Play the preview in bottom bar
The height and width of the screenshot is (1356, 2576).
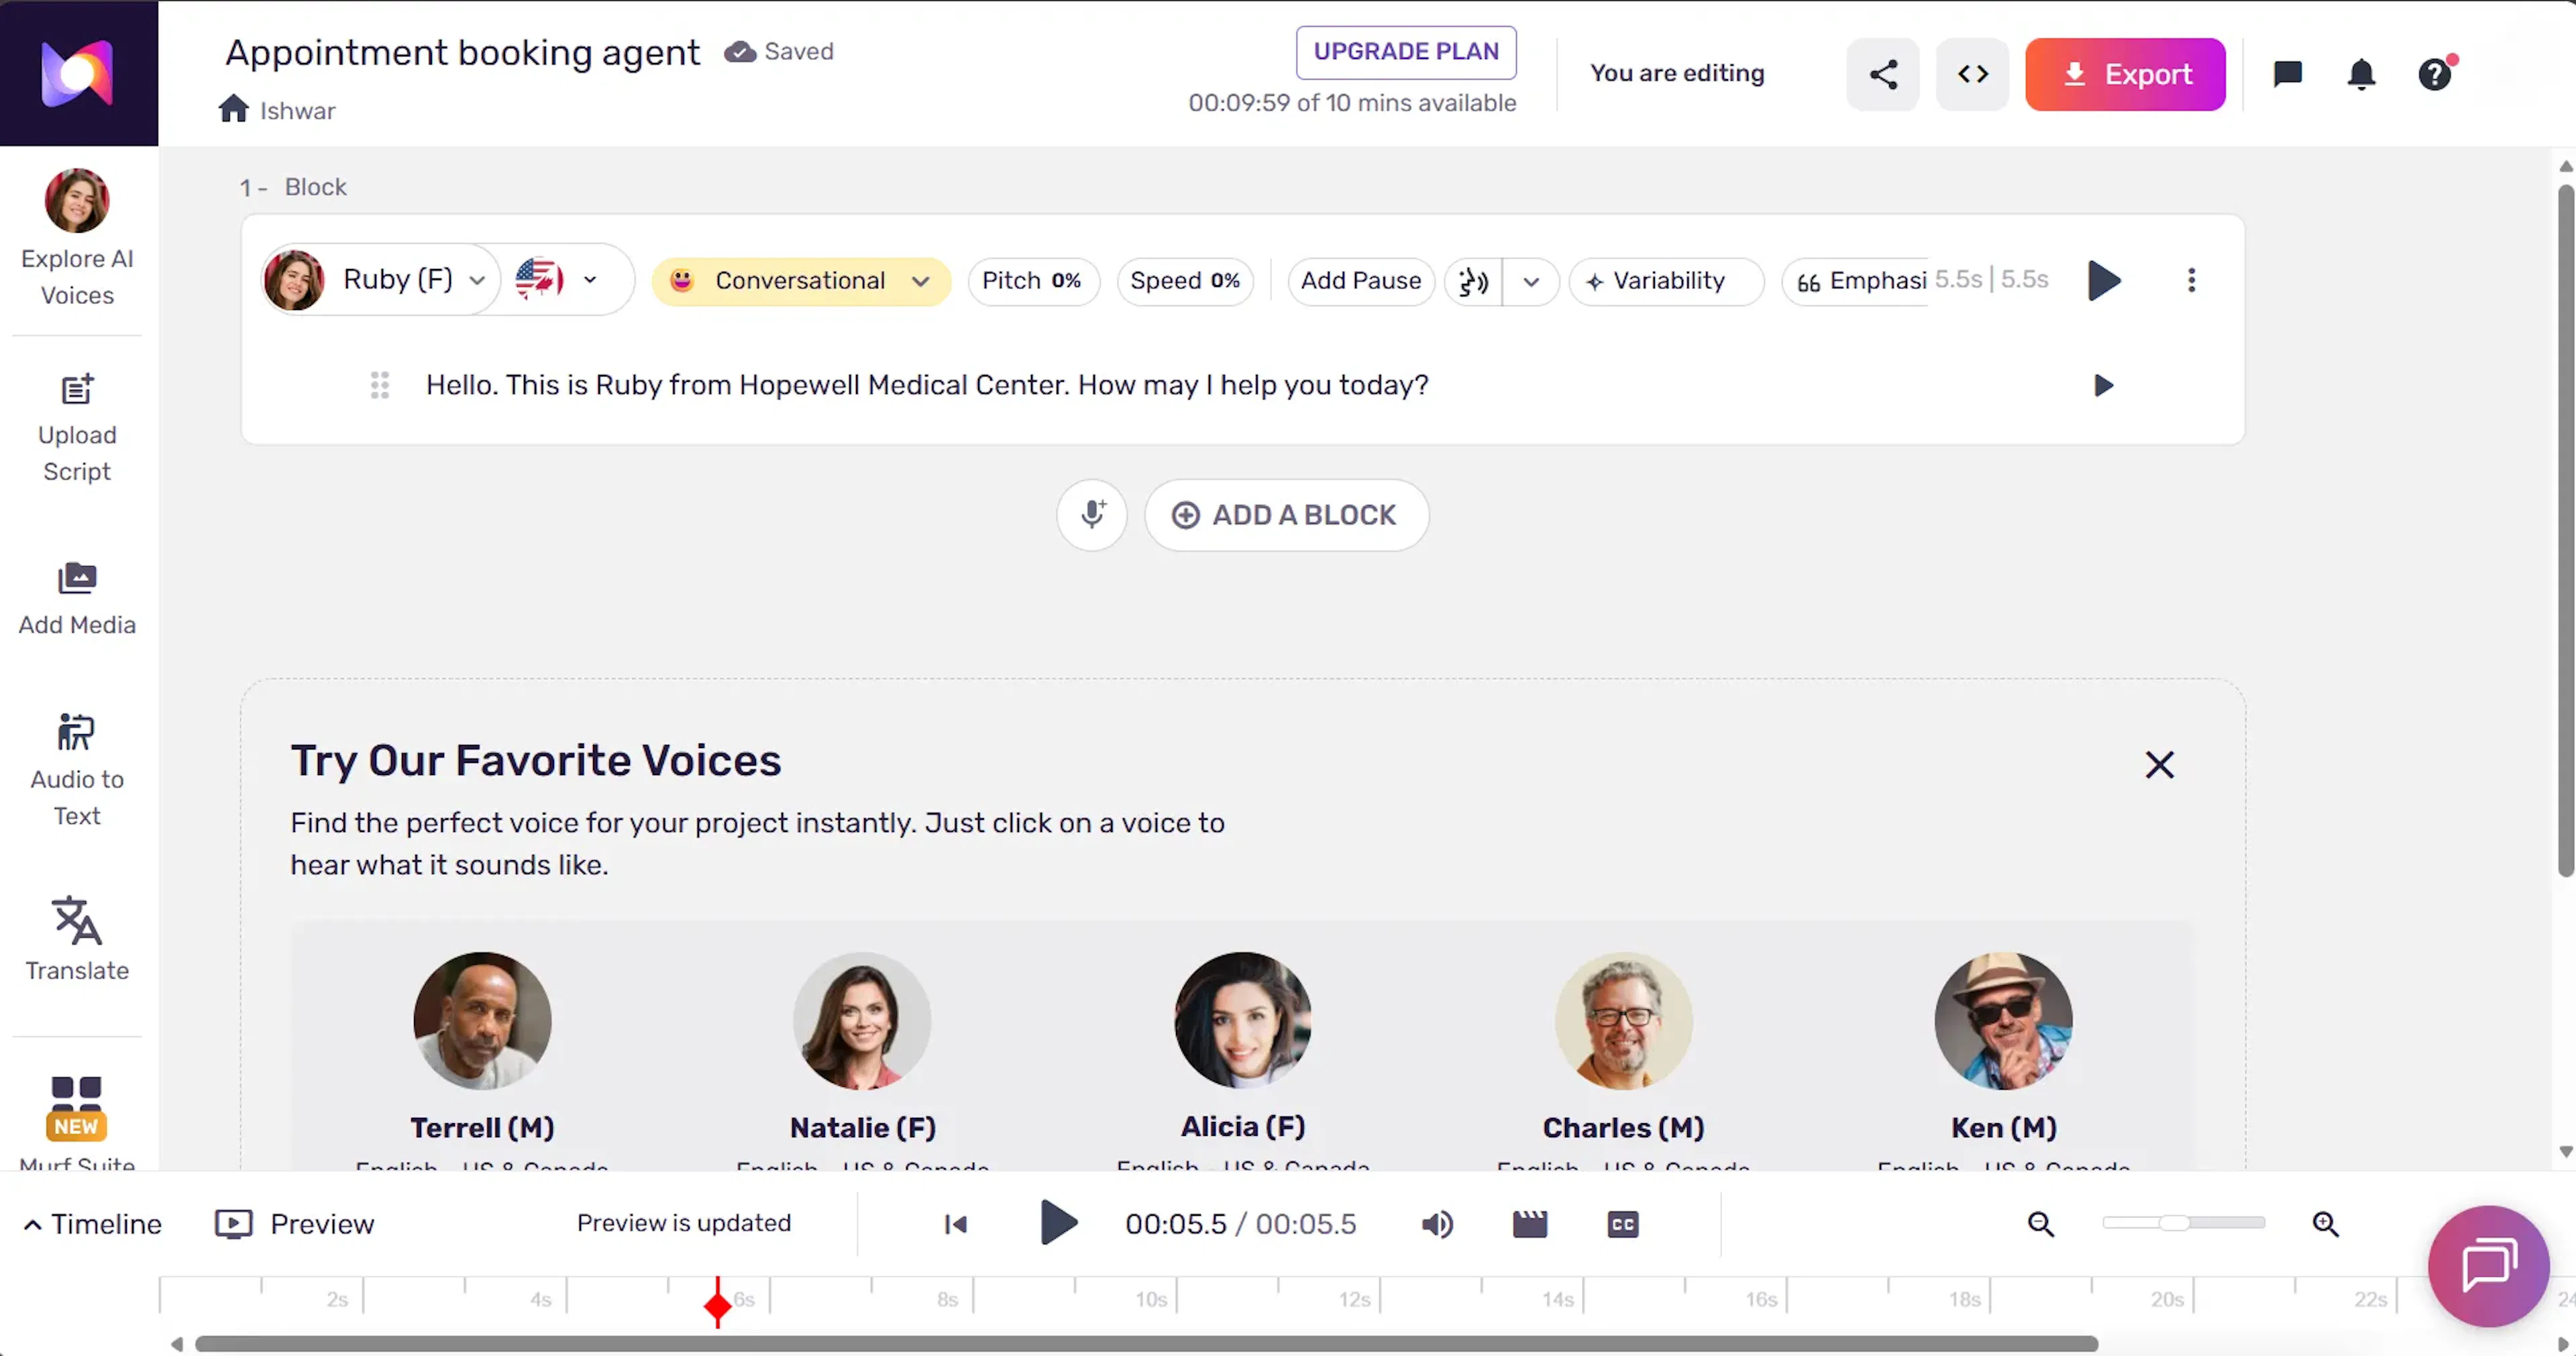[x=1058, y=1223]
